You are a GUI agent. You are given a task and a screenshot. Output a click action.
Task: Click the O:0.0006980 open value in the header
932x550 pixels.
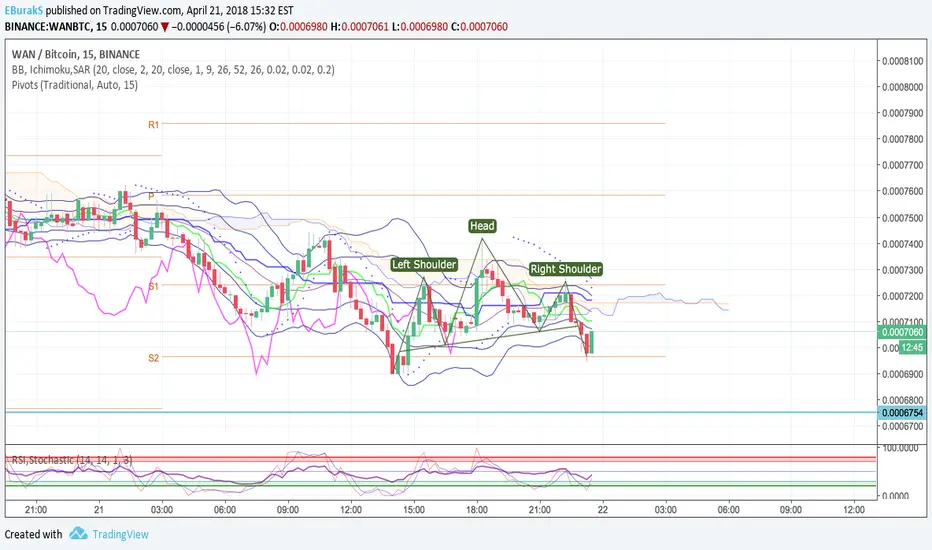point(298,27)
